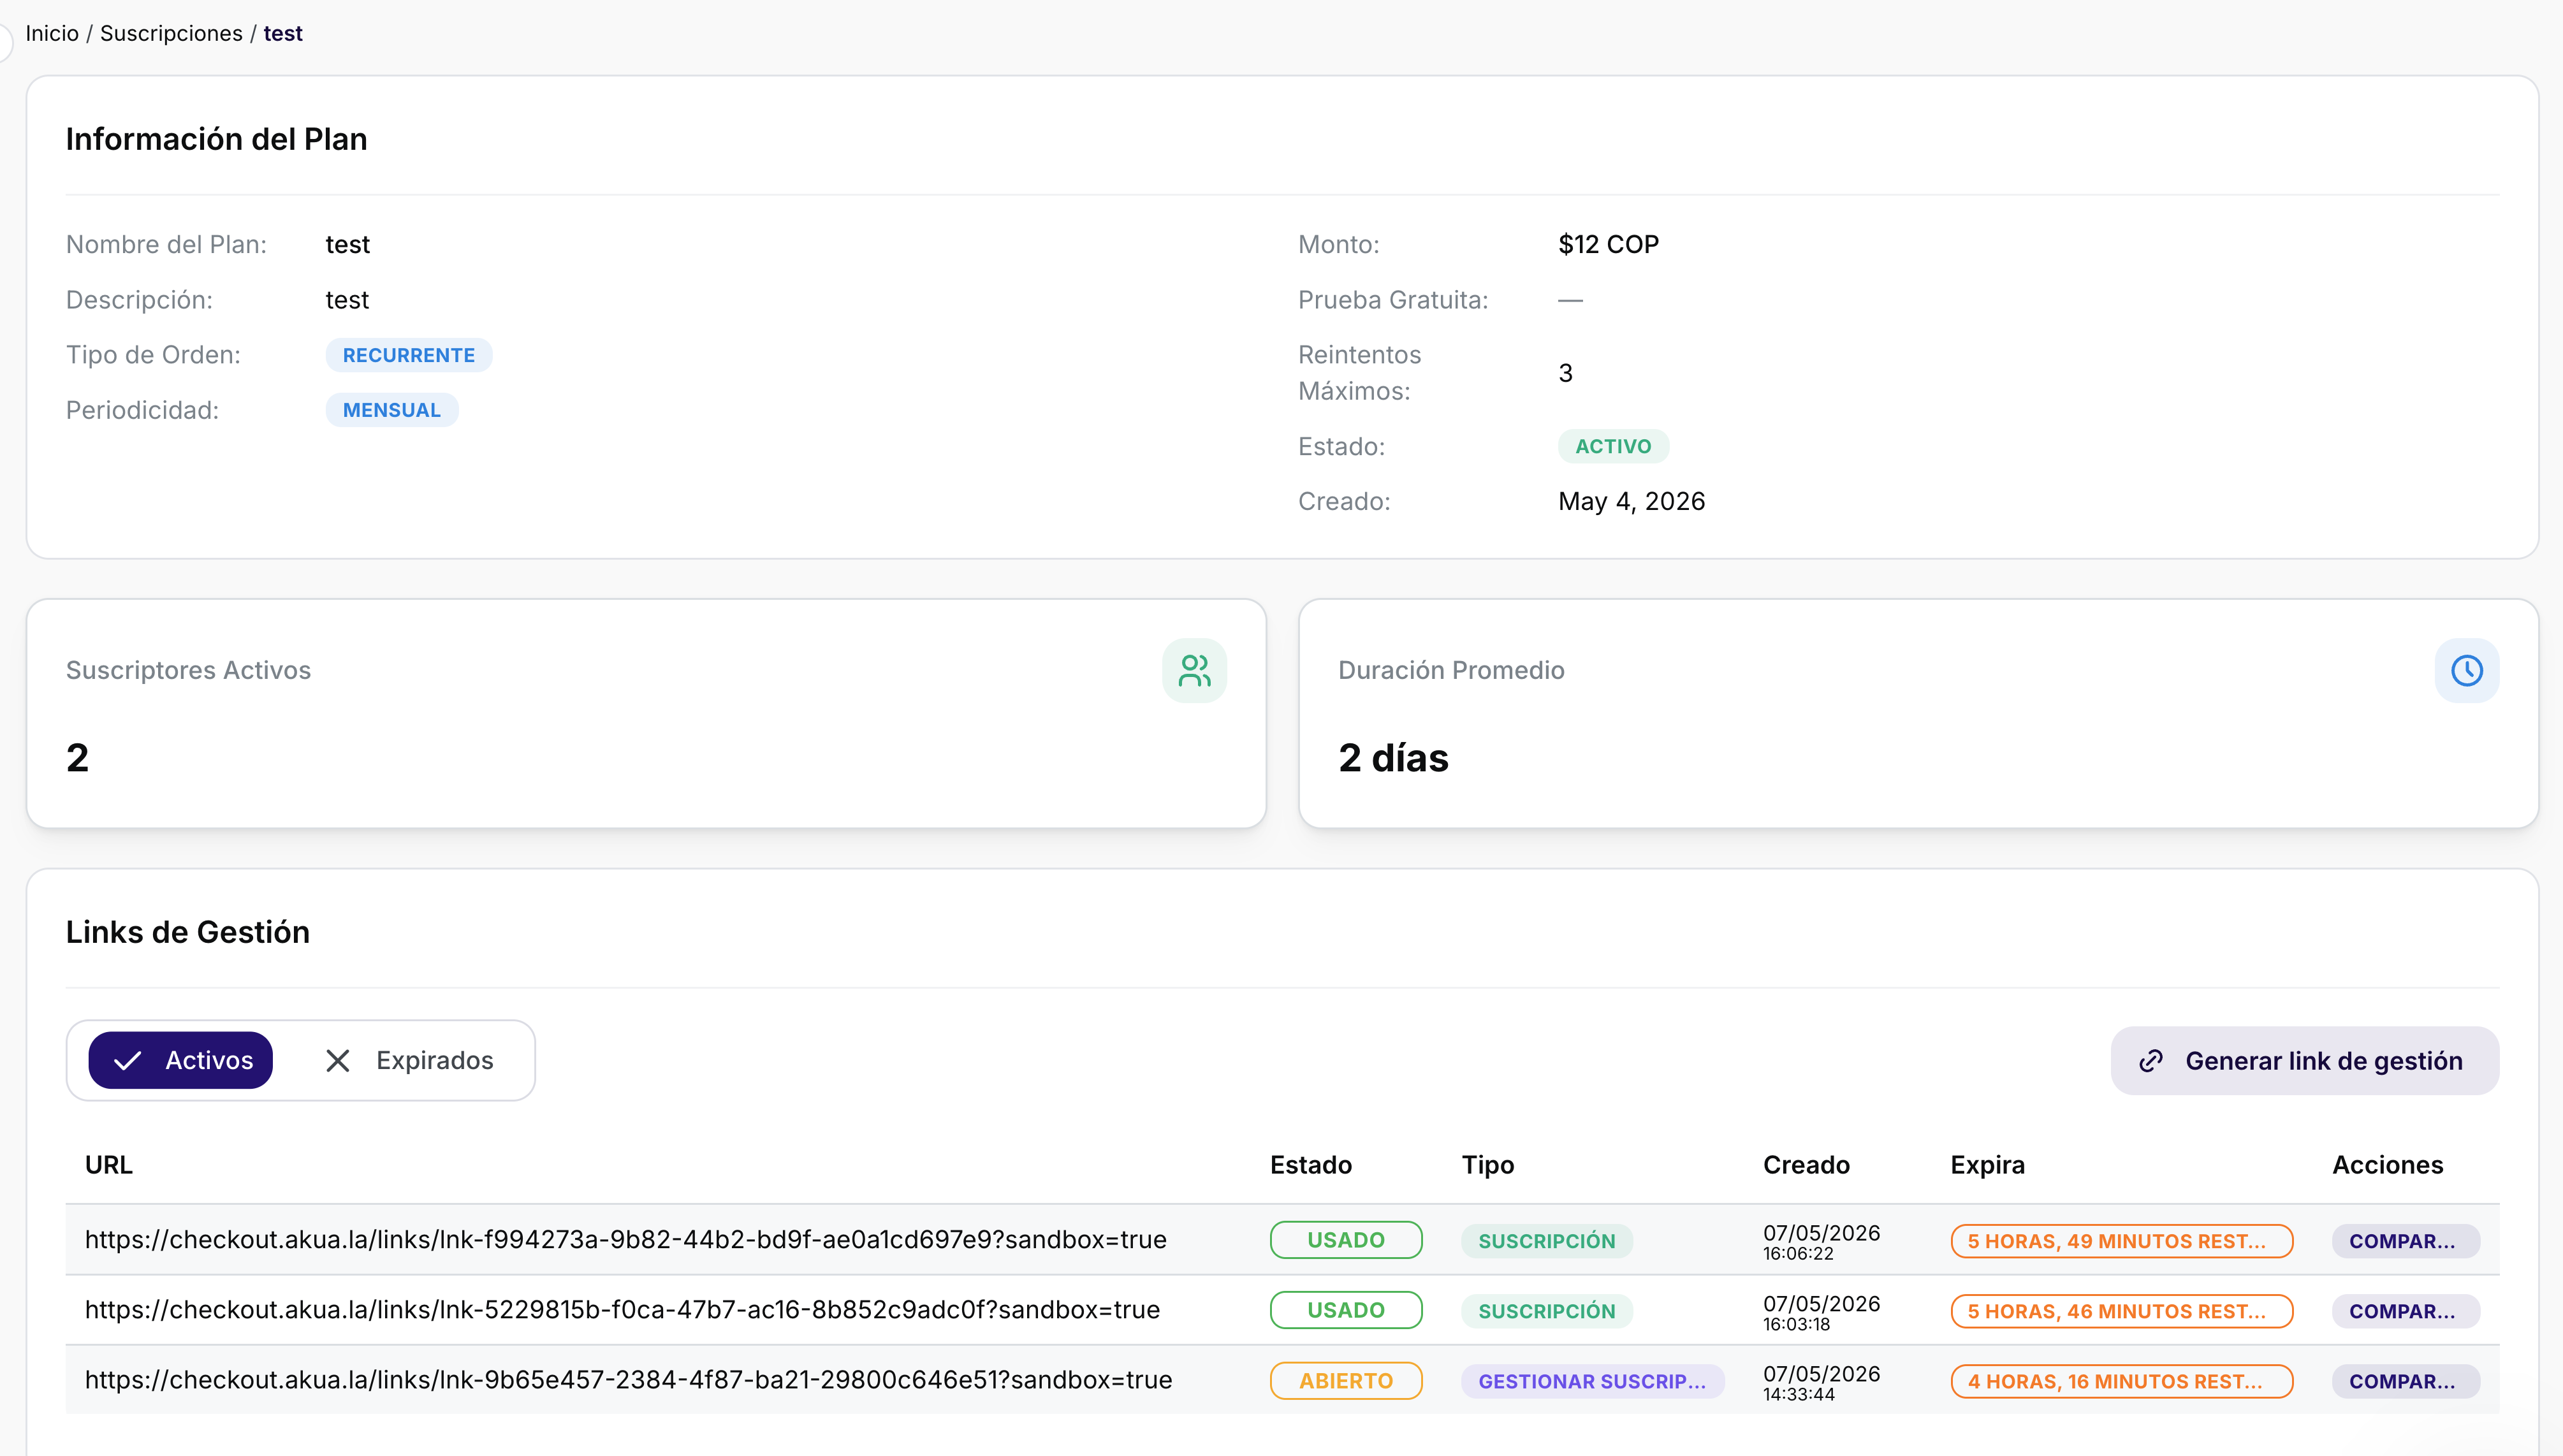Click the ACTIVO plan status badge
The width and height of the screenshot is (2563, 1456).
pos(1613,446)
